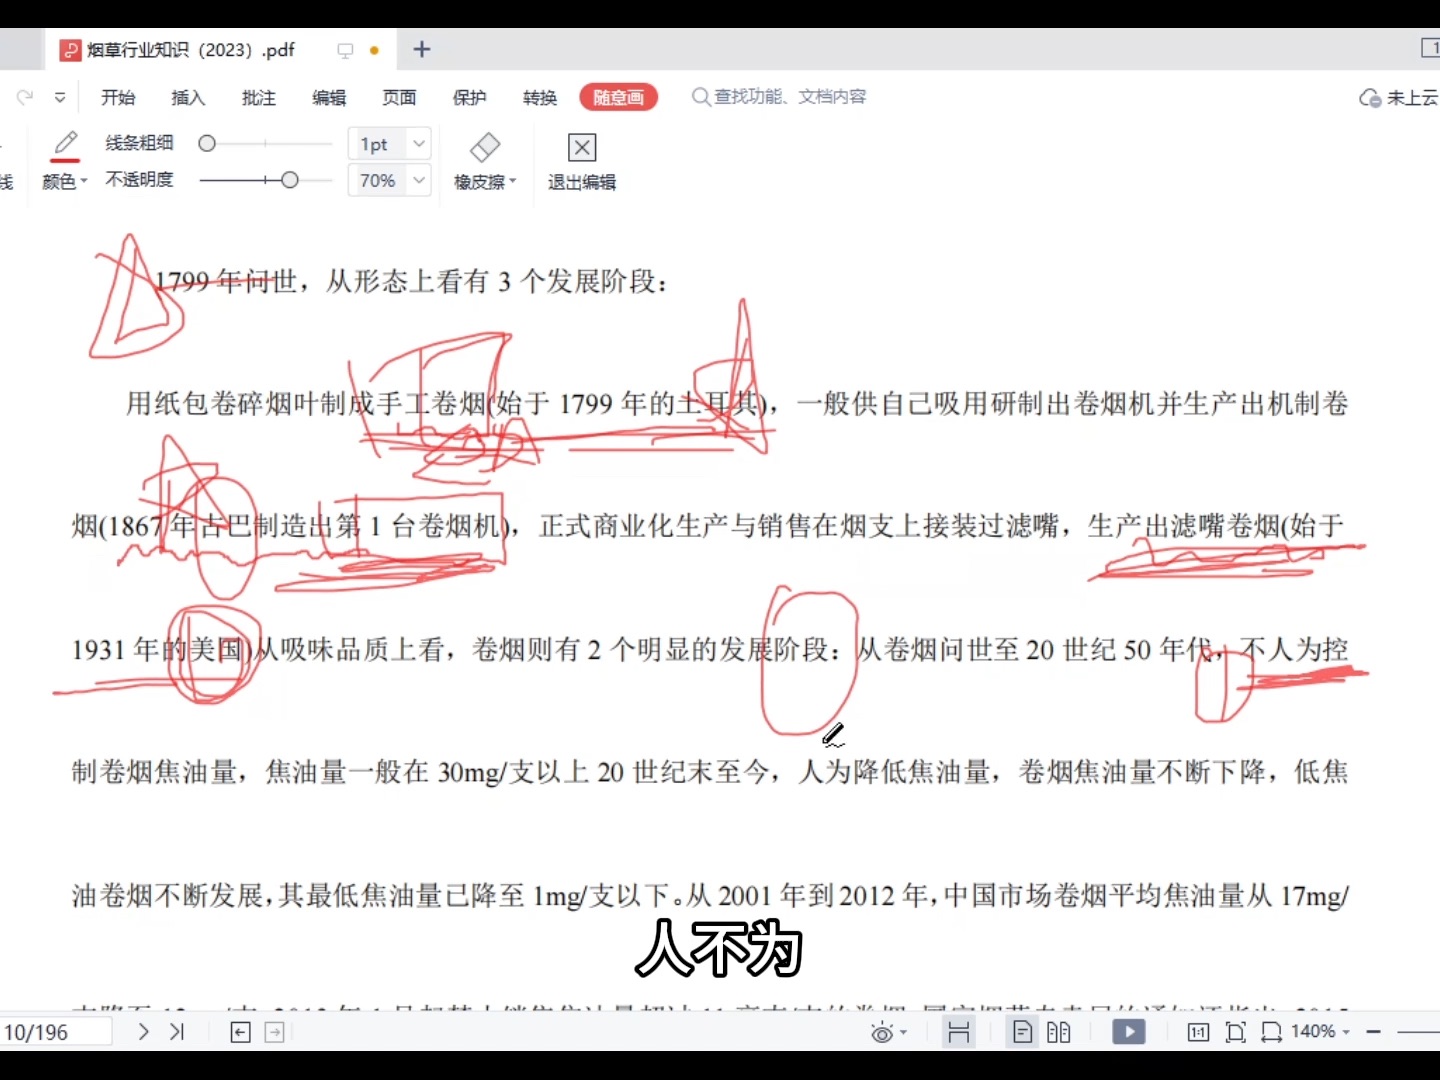Image resolution: width=1440 pixels, height=1080 pixels.
Task: Click the eraser tool icon
Action: pyautogui.click(x=485, y=147)
